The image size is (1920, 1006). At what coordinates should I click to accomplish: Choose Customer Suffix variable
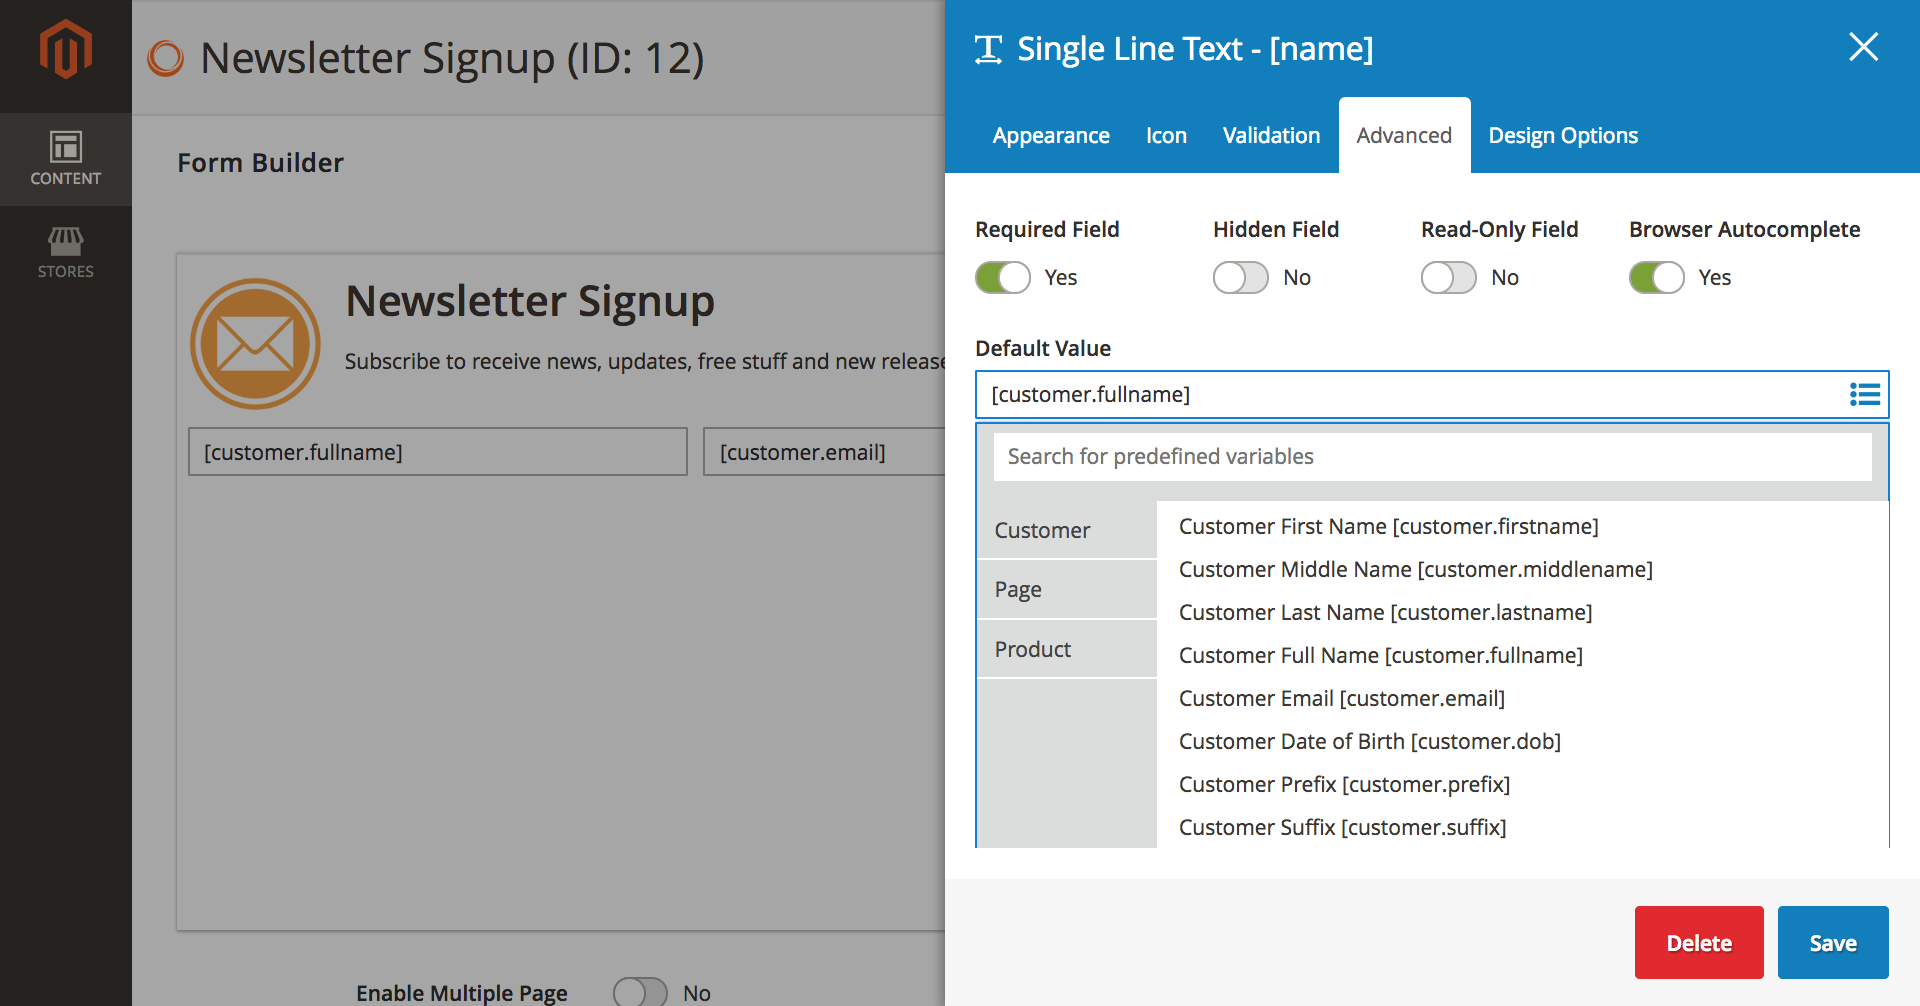(1342, 827)
